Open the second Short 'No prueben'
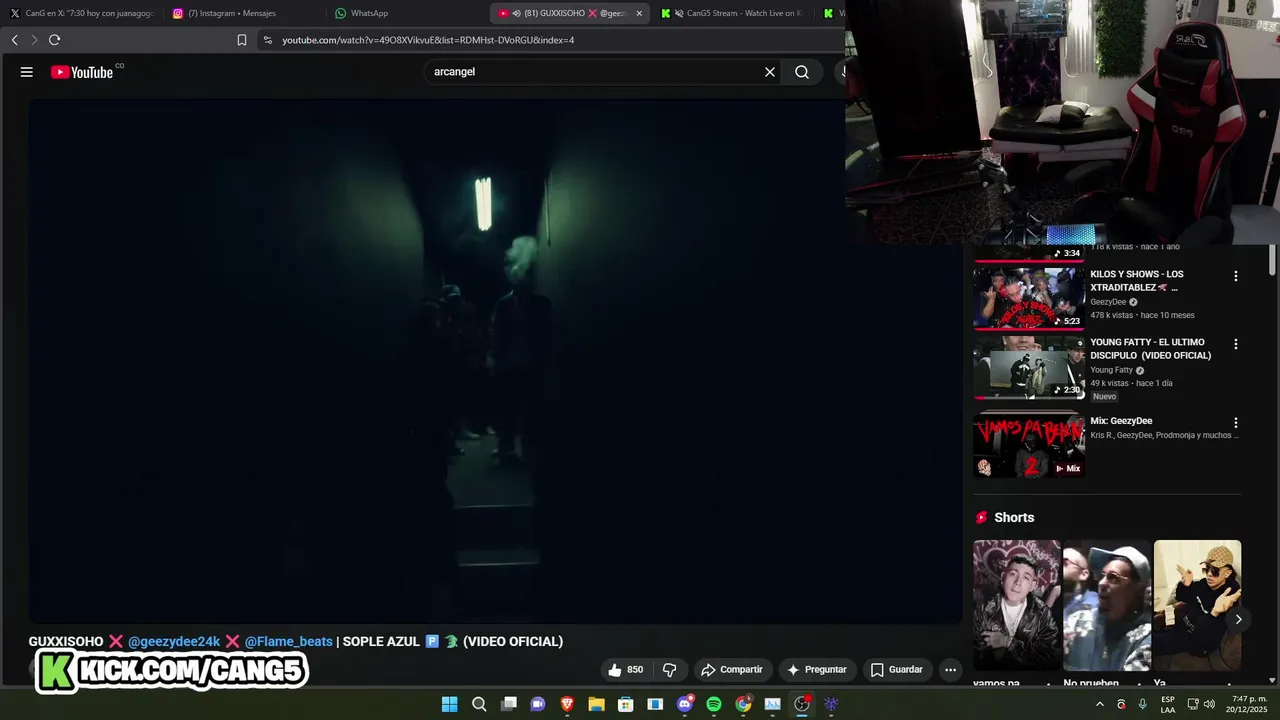This screenshot has height=720, width=1280. 1107,605
